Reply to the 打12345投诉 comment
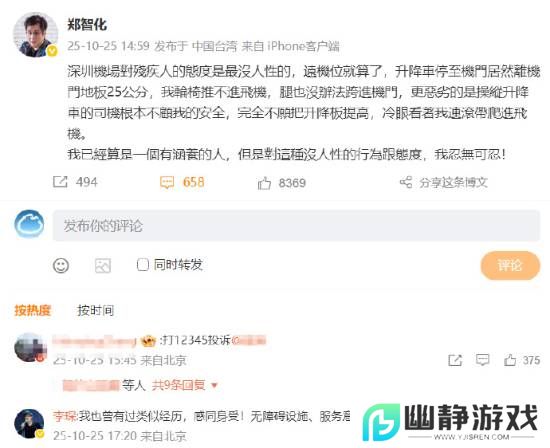This screenshot has height=448, width=550. pos(482,360)
